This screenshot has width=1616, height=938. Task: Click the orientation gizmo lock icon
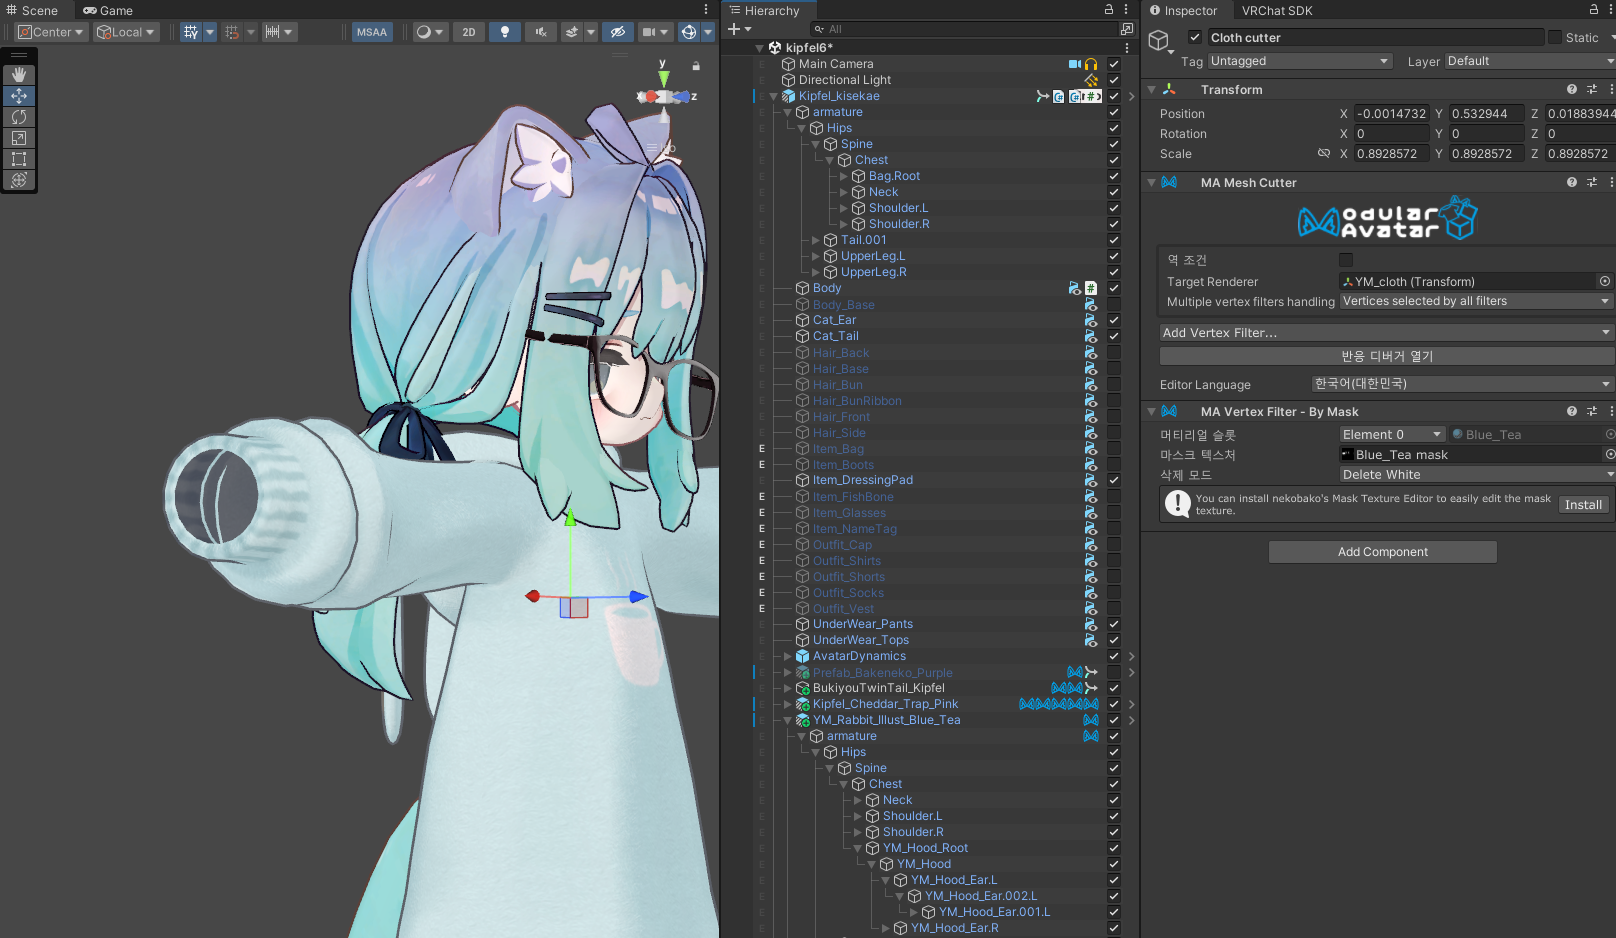coord(696,66)
